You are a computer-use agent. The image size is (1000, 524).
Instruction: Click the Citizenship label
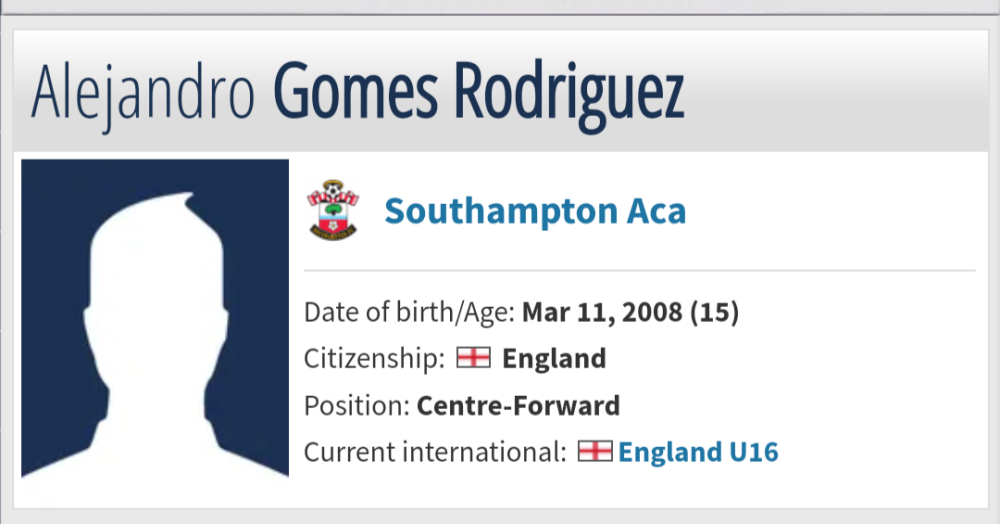(374, 358)
